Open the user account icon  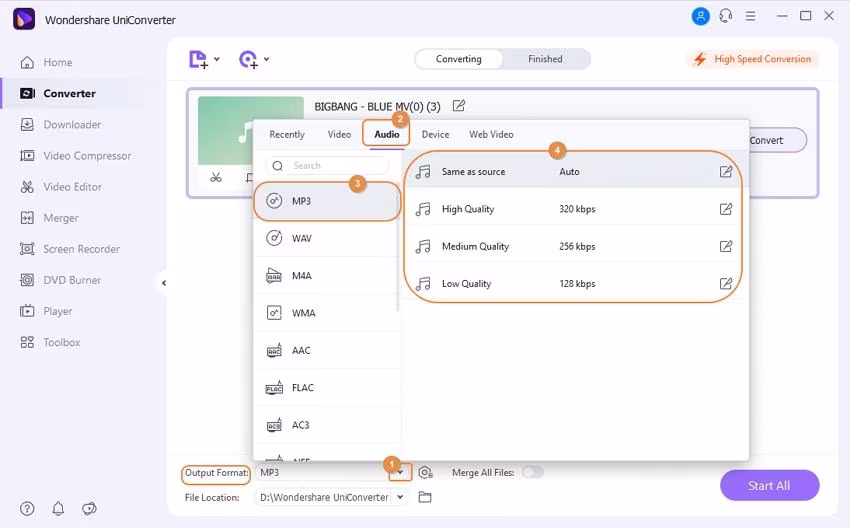coord(700,16)
